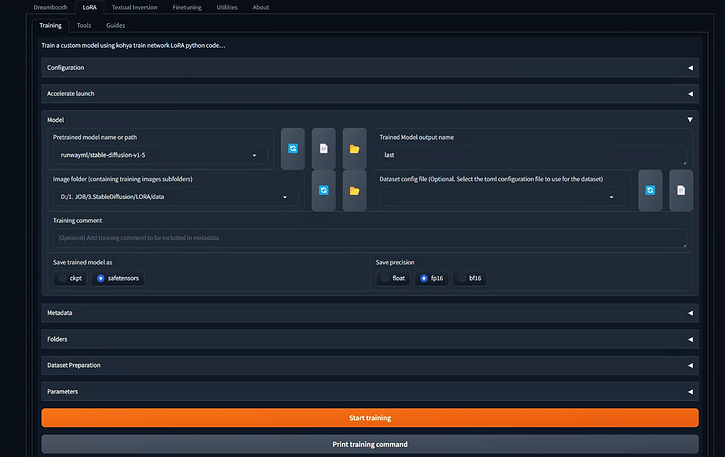This screenshot has height=457, width=725.
Task: Select the Tools sub-tab
Action: [84, 25]
